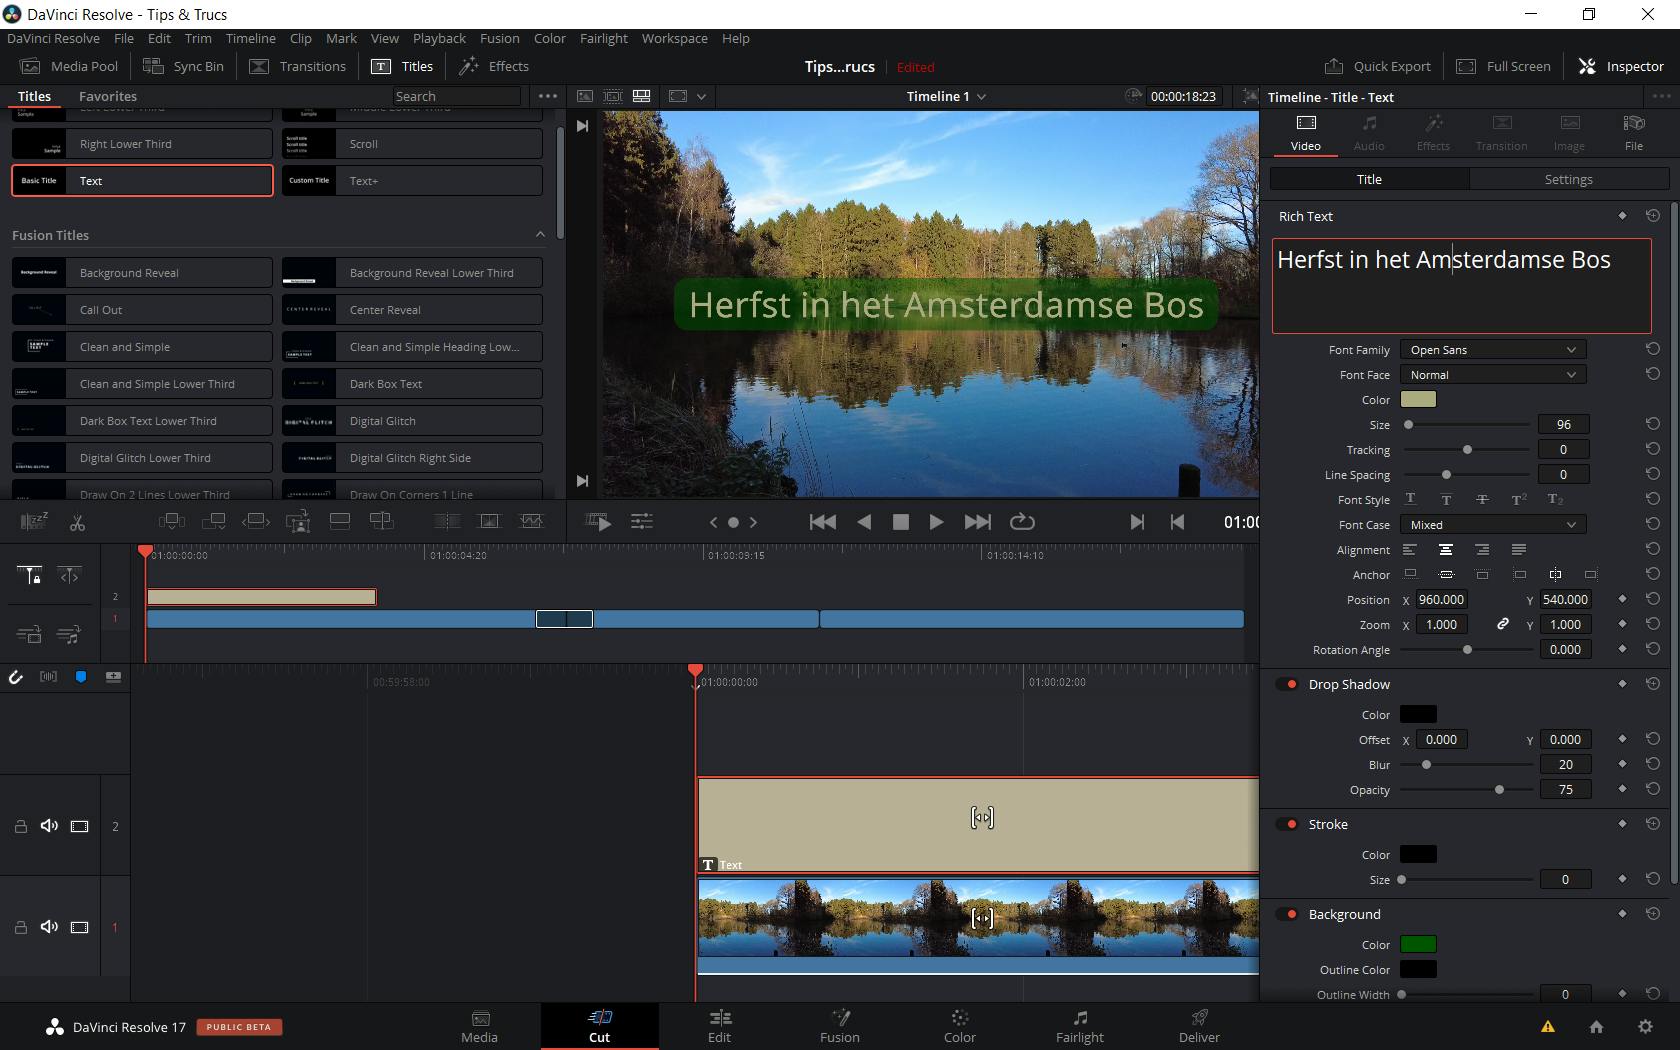
Task: Select center text alignment icon
Action: pyautogui.click(x=1446, y=550)
